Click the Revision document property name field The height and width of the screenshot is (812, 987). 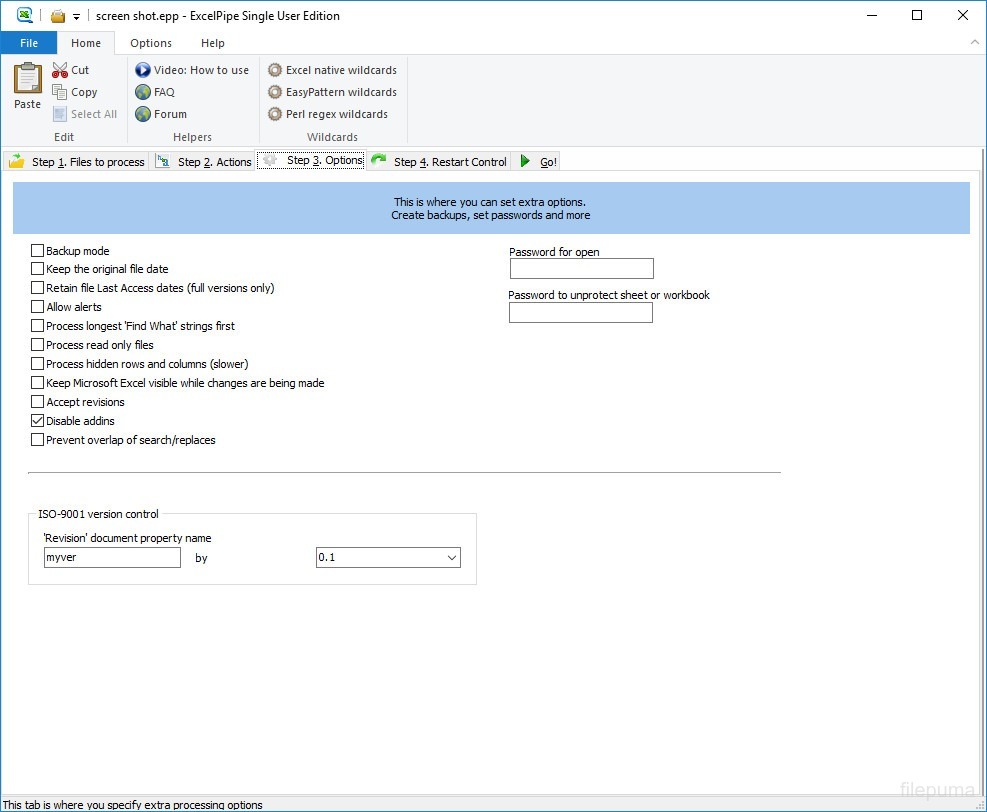pos(112,558)
